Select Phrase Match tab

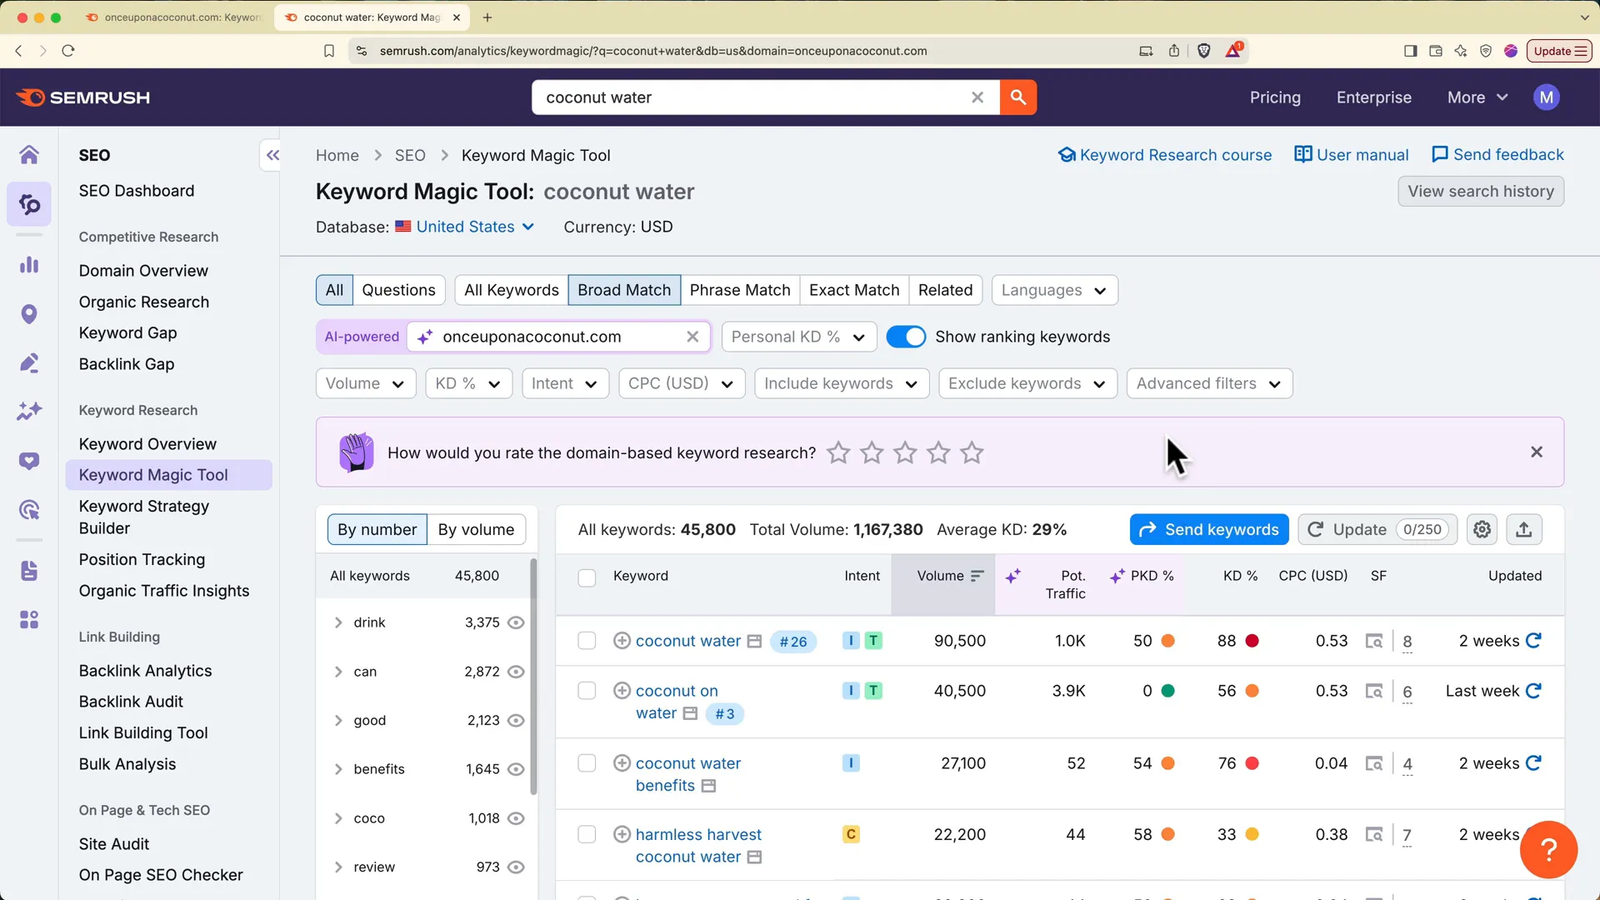click(x=740, y=290)
